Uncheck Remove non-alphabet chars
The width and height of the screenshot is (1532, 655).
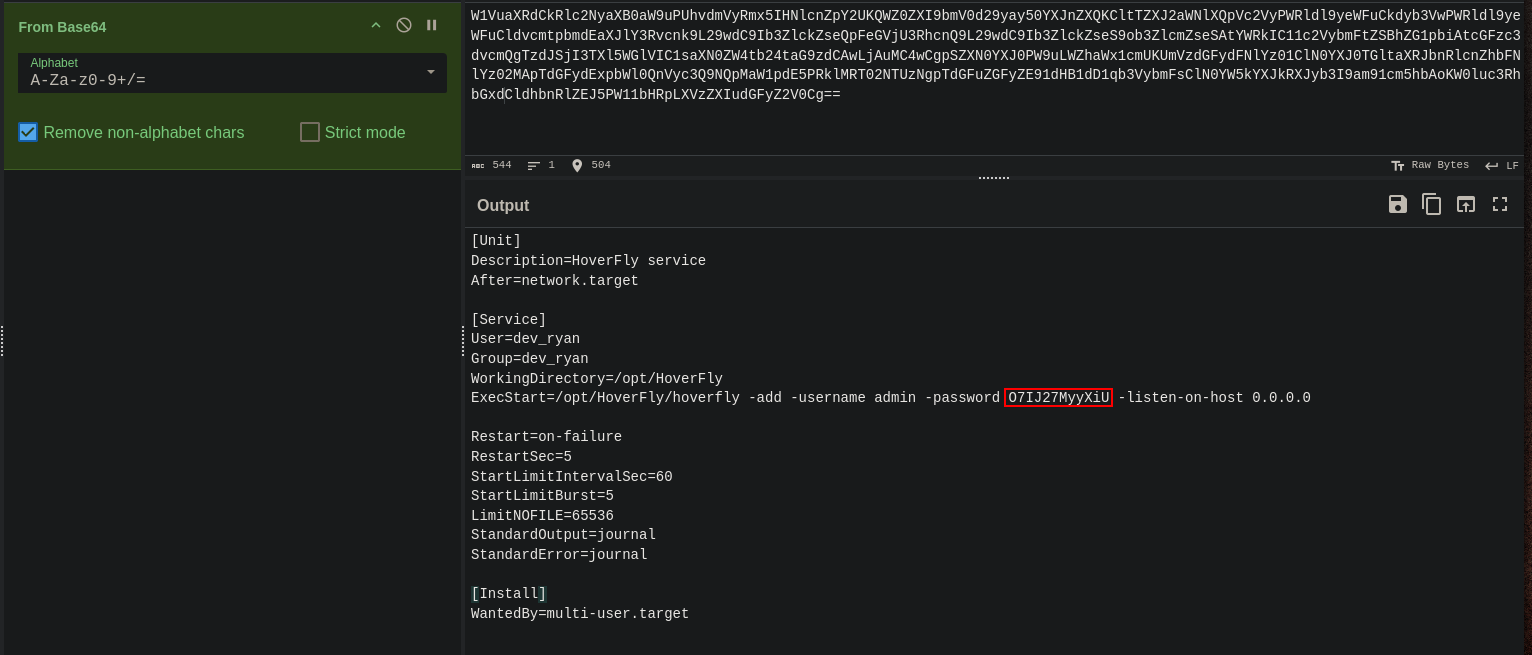28,132
